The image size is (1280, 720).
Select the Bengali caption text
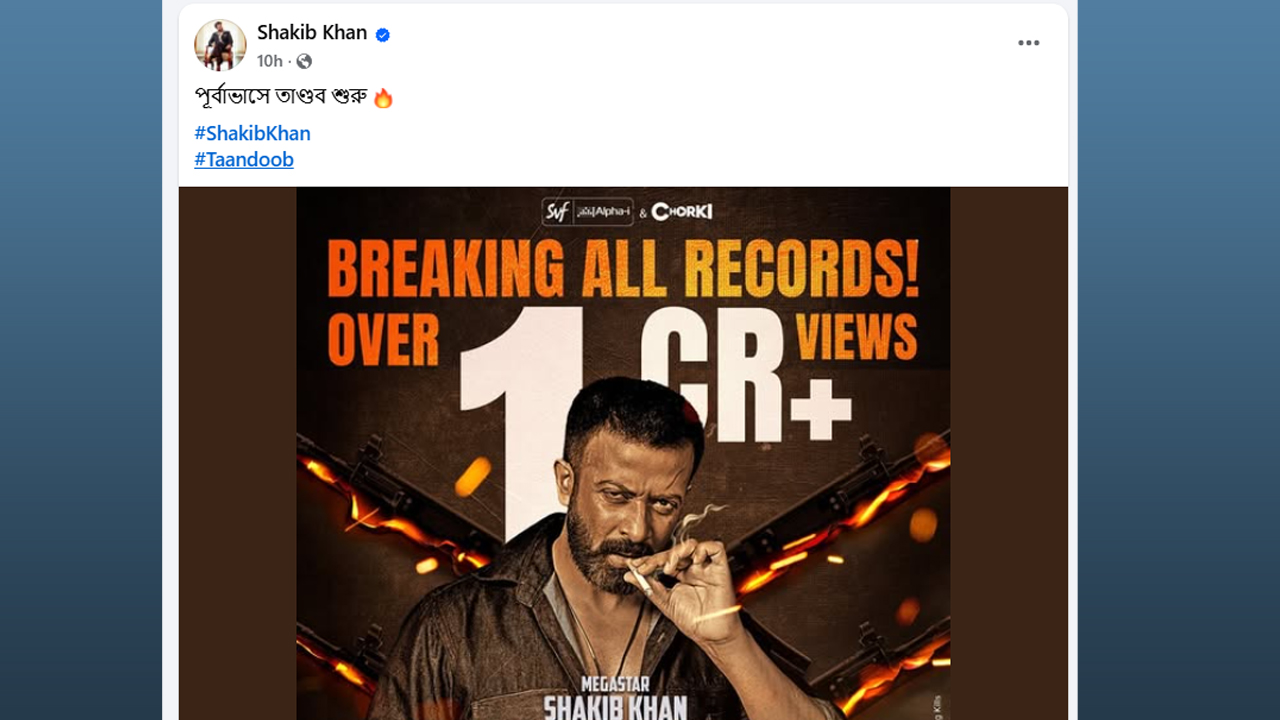coord(280,97)
